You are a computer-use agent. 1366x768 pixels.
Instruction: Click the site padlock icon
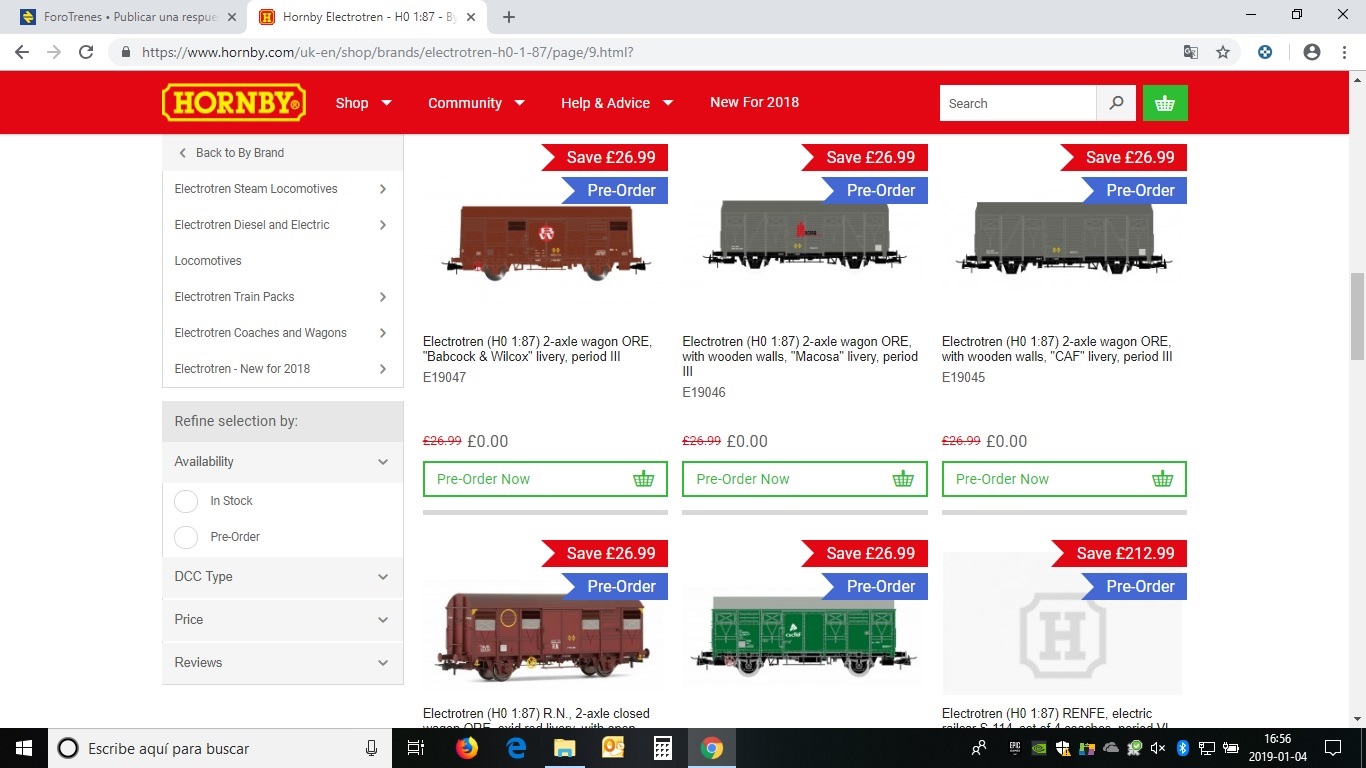(x=126, y=53)
